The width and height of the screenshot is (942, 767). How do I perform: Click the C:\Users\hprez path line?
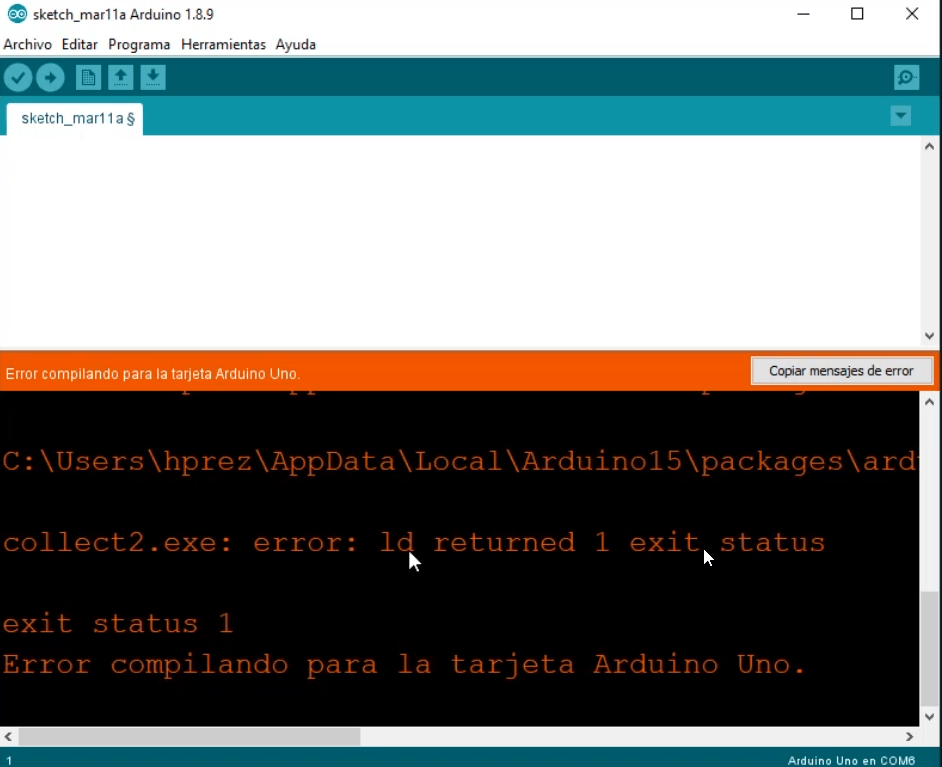(x=460, y=461)
